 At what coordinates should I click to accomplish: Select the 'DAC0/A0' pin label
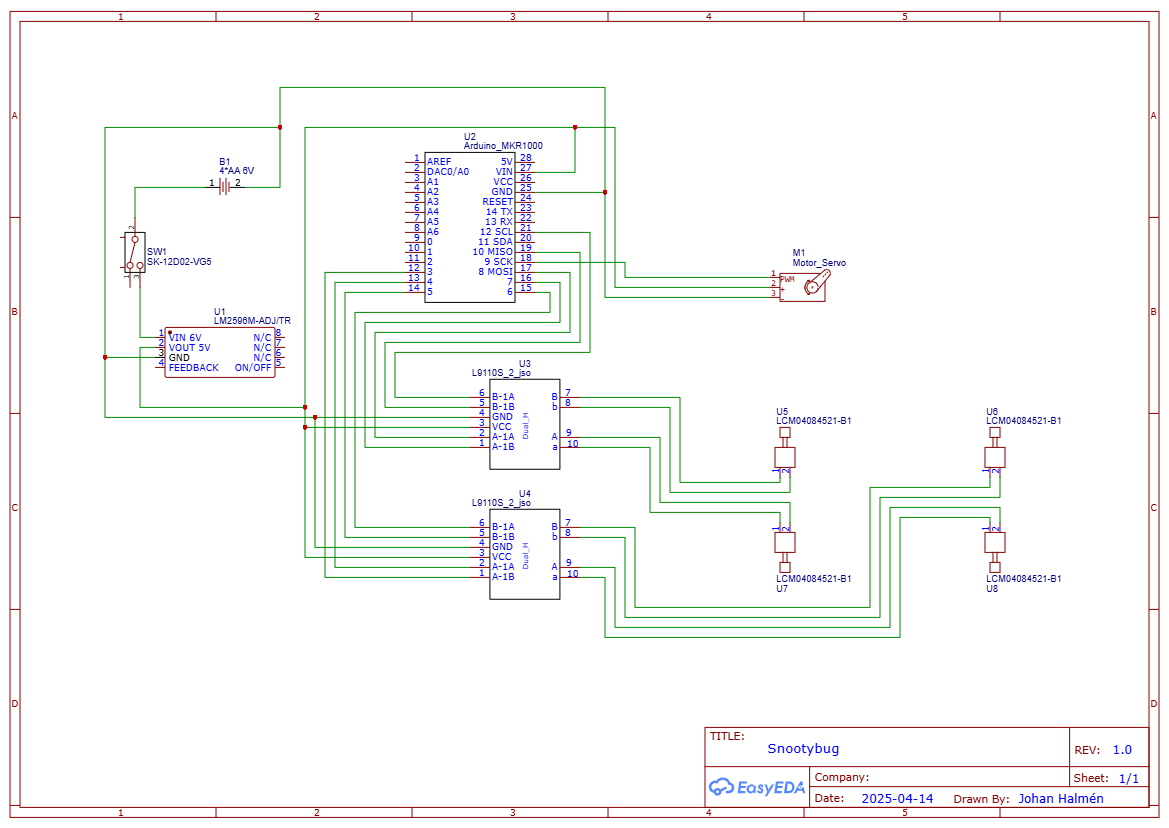coord(448,171)
